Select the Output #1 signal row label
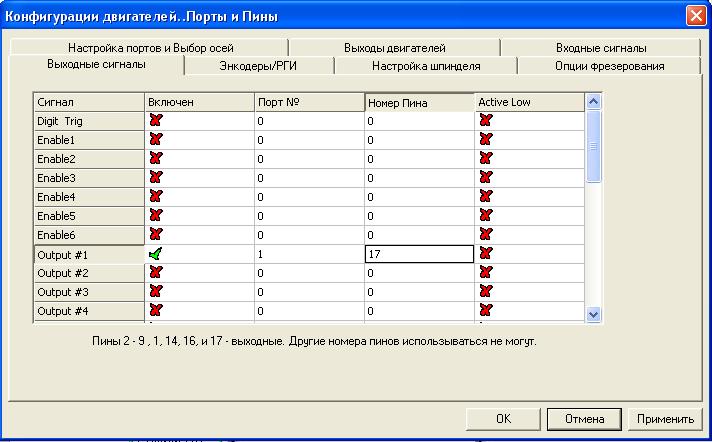The image size is (712, 442). tap(89, 255)
